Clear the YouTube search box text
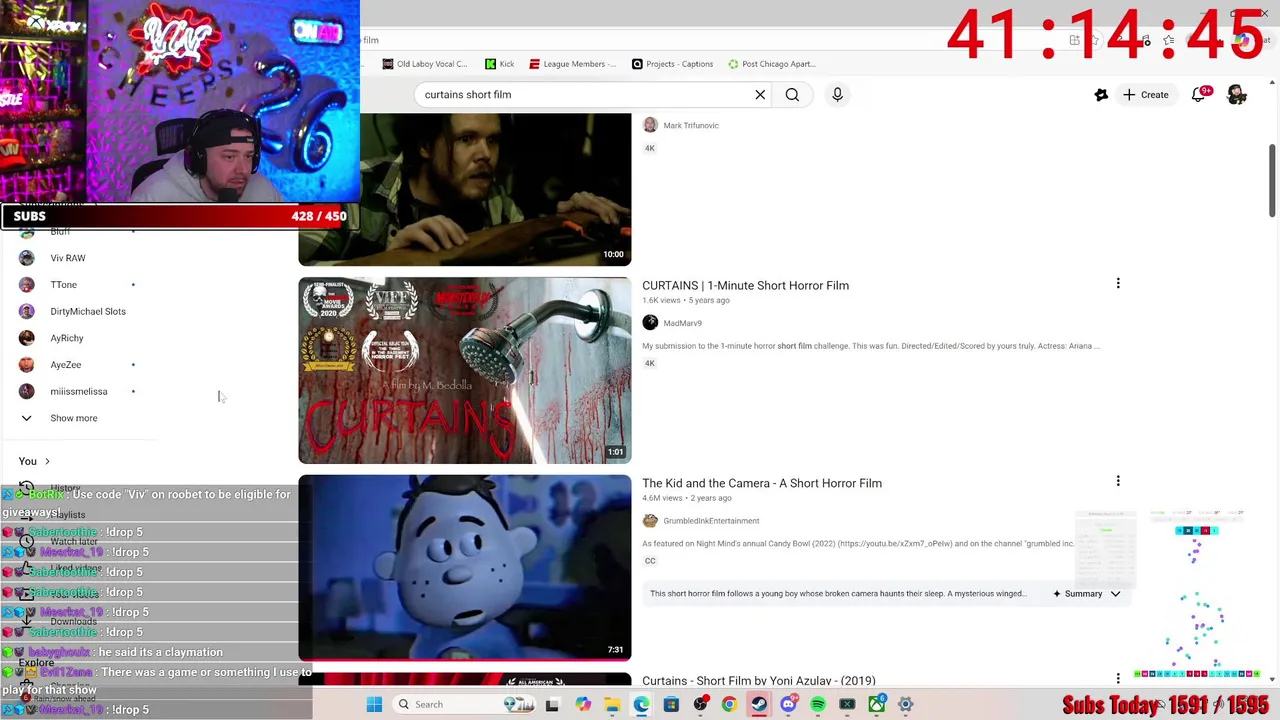1280x720 pixels. pos(760,95)
